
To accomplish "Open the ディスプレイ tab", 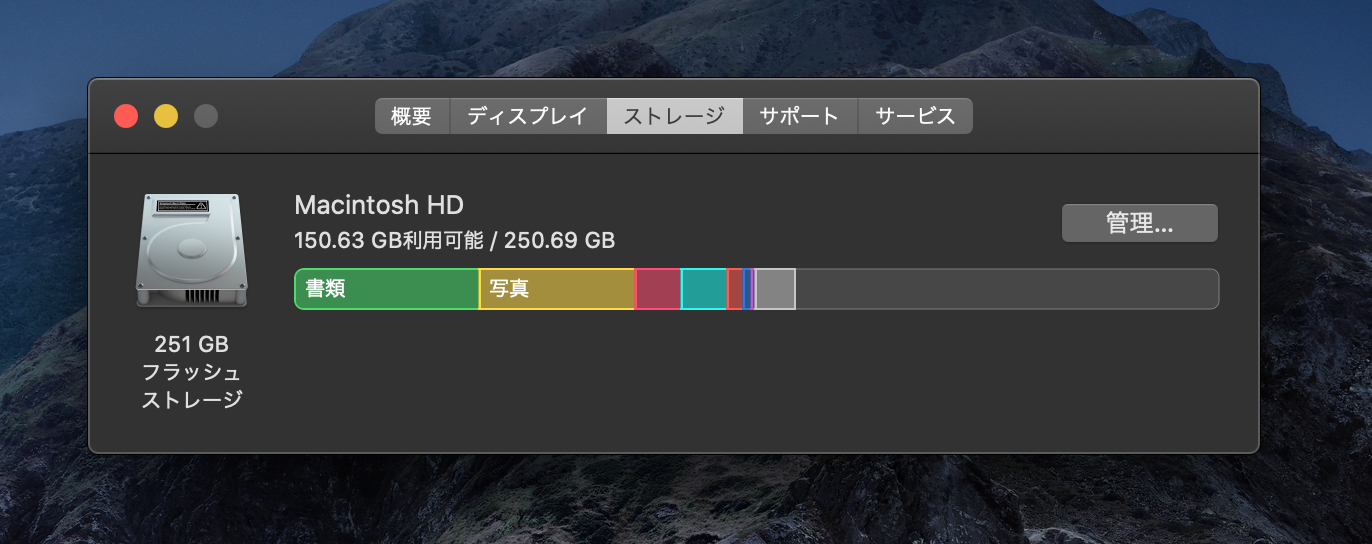I will [527, 116].
